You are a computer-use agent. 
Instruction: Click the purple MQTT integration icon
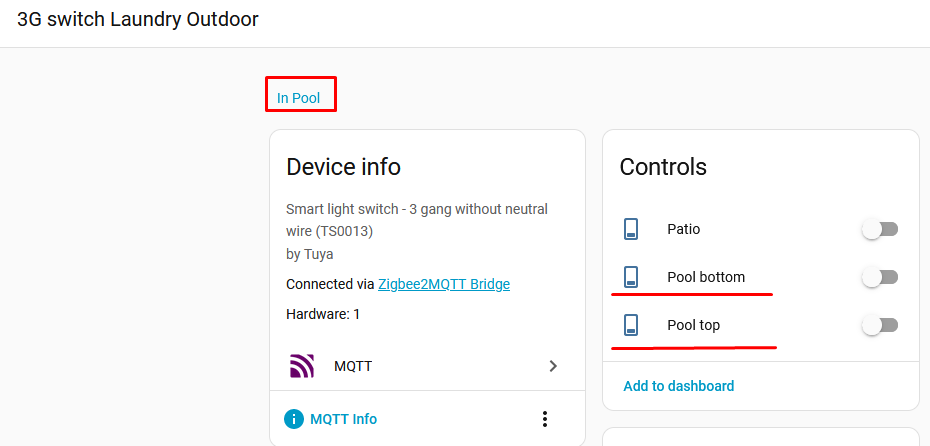click(302, 366)
